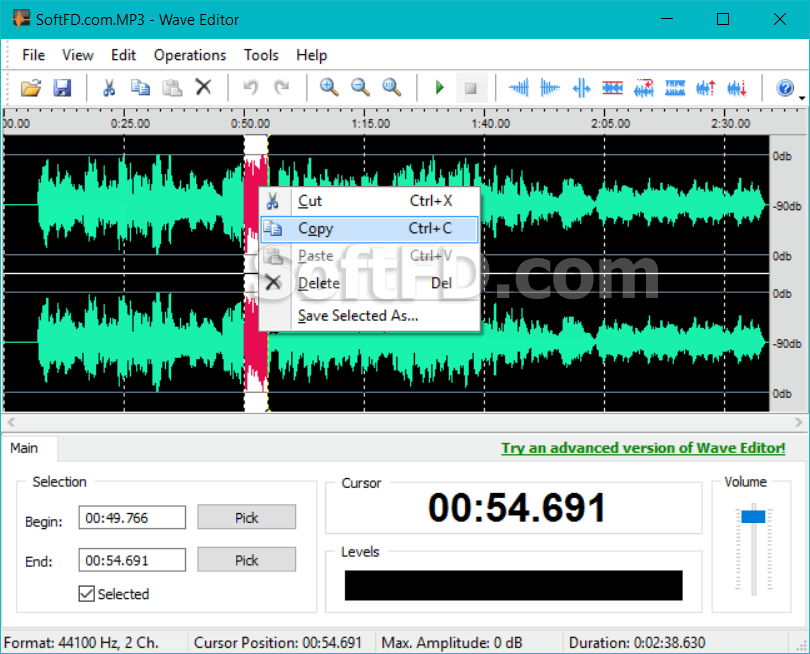Apply the Fade In waveform tool
This screenshot has height=654, width=810.
tap(519, 88)
